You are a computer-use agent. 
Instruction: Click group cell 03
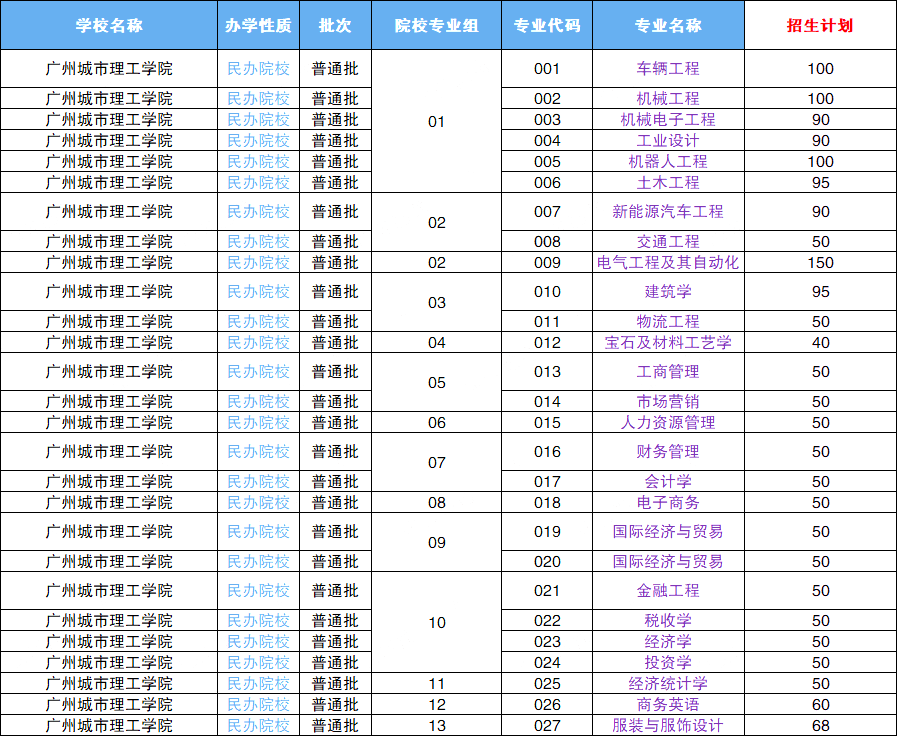(436, 303)
